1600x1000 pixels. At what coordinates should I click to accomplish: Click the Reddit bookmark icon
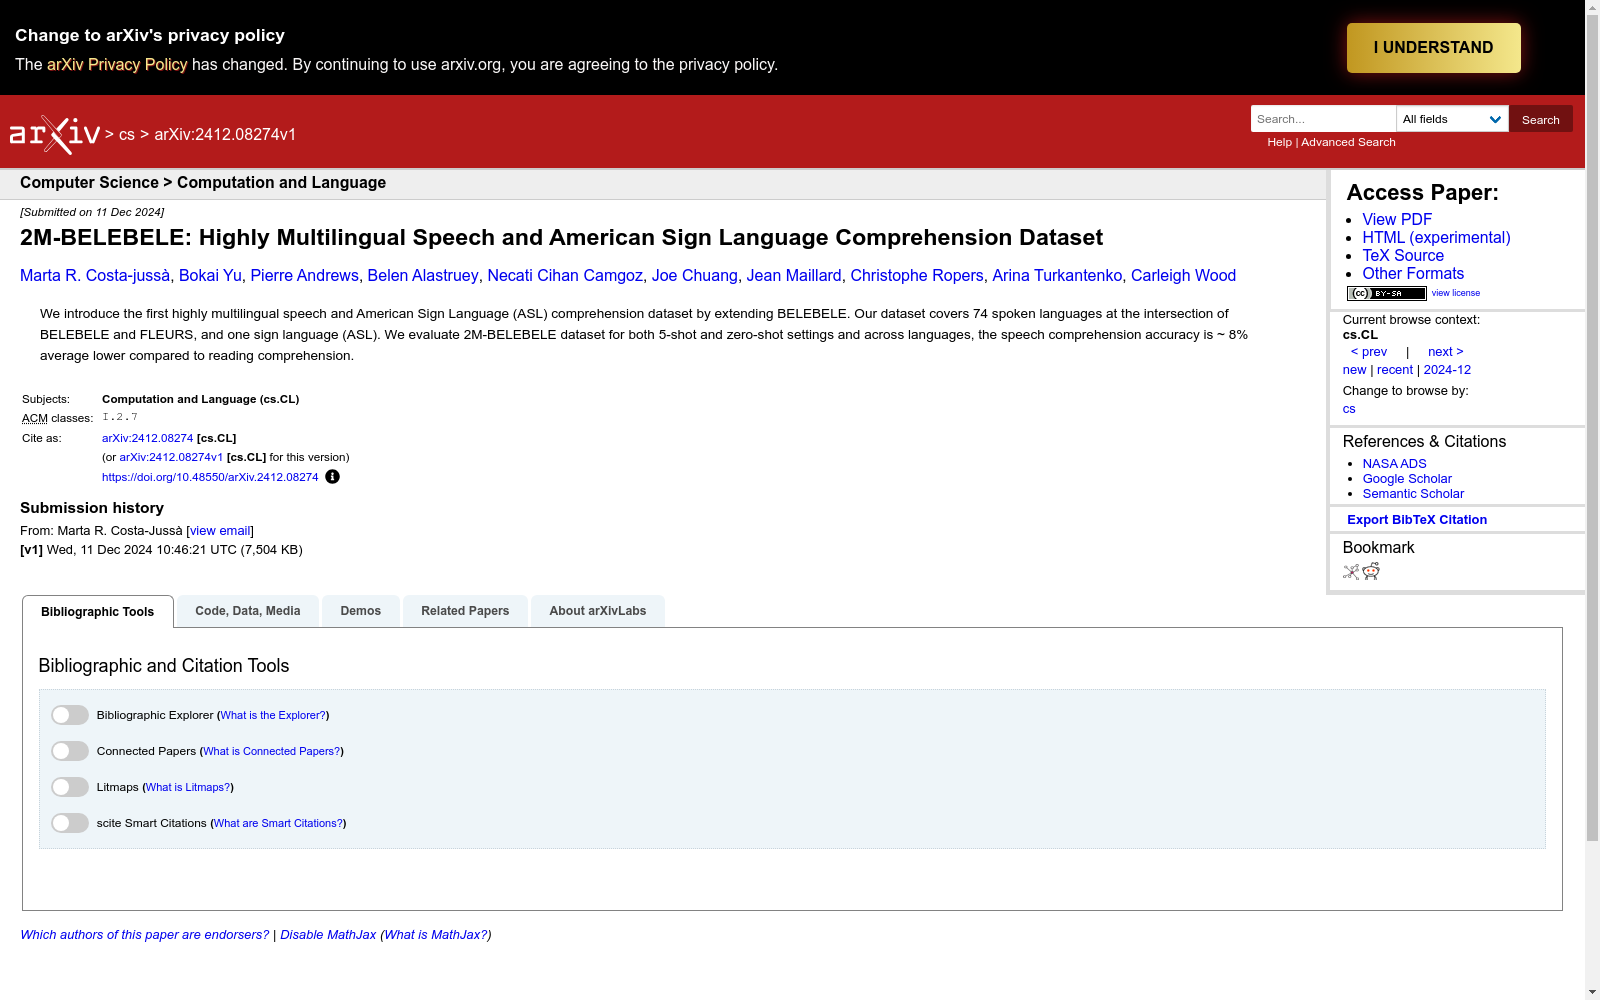click(x=1371, y=572)
